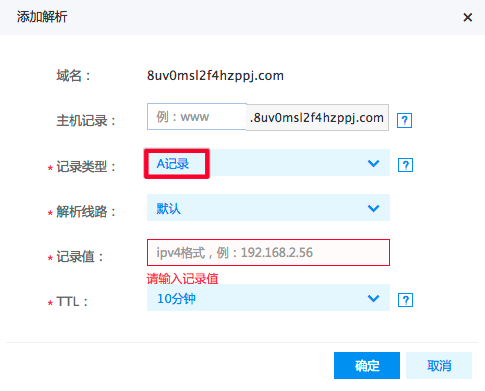
Task: Open help icon next to TTL
Action: pos(405,300)
